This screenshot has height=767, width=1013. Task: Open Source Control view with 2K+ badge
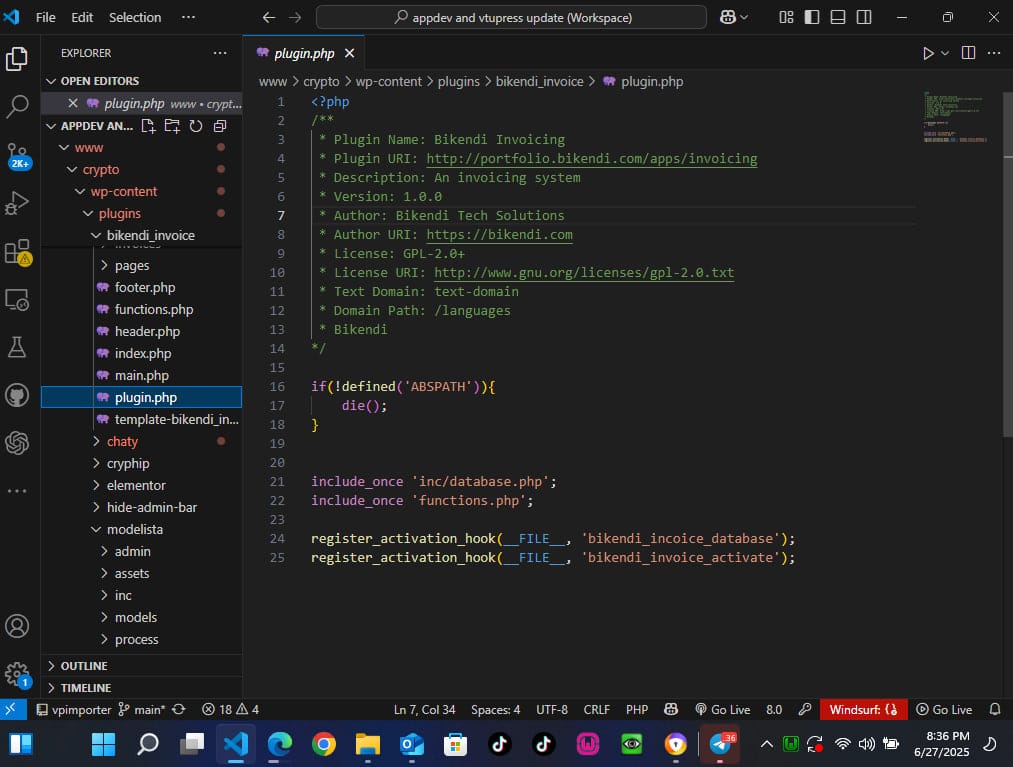[17, 154]
